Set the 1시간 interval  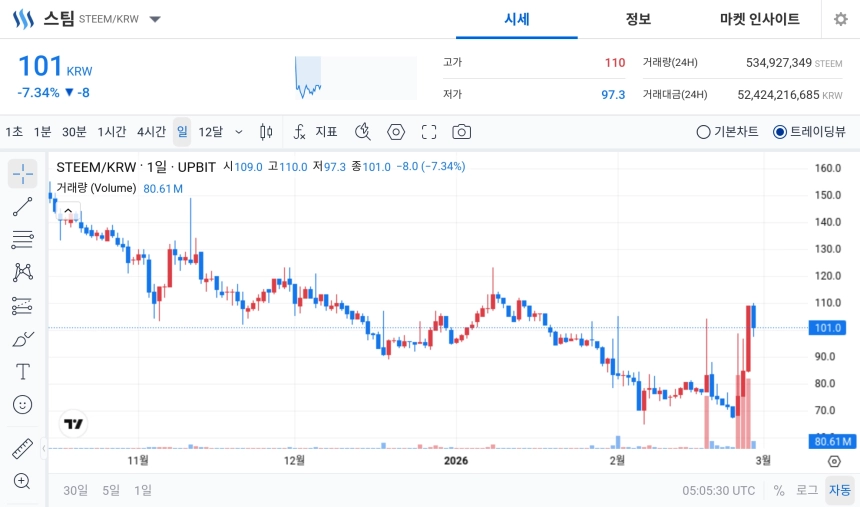(112, 132)
